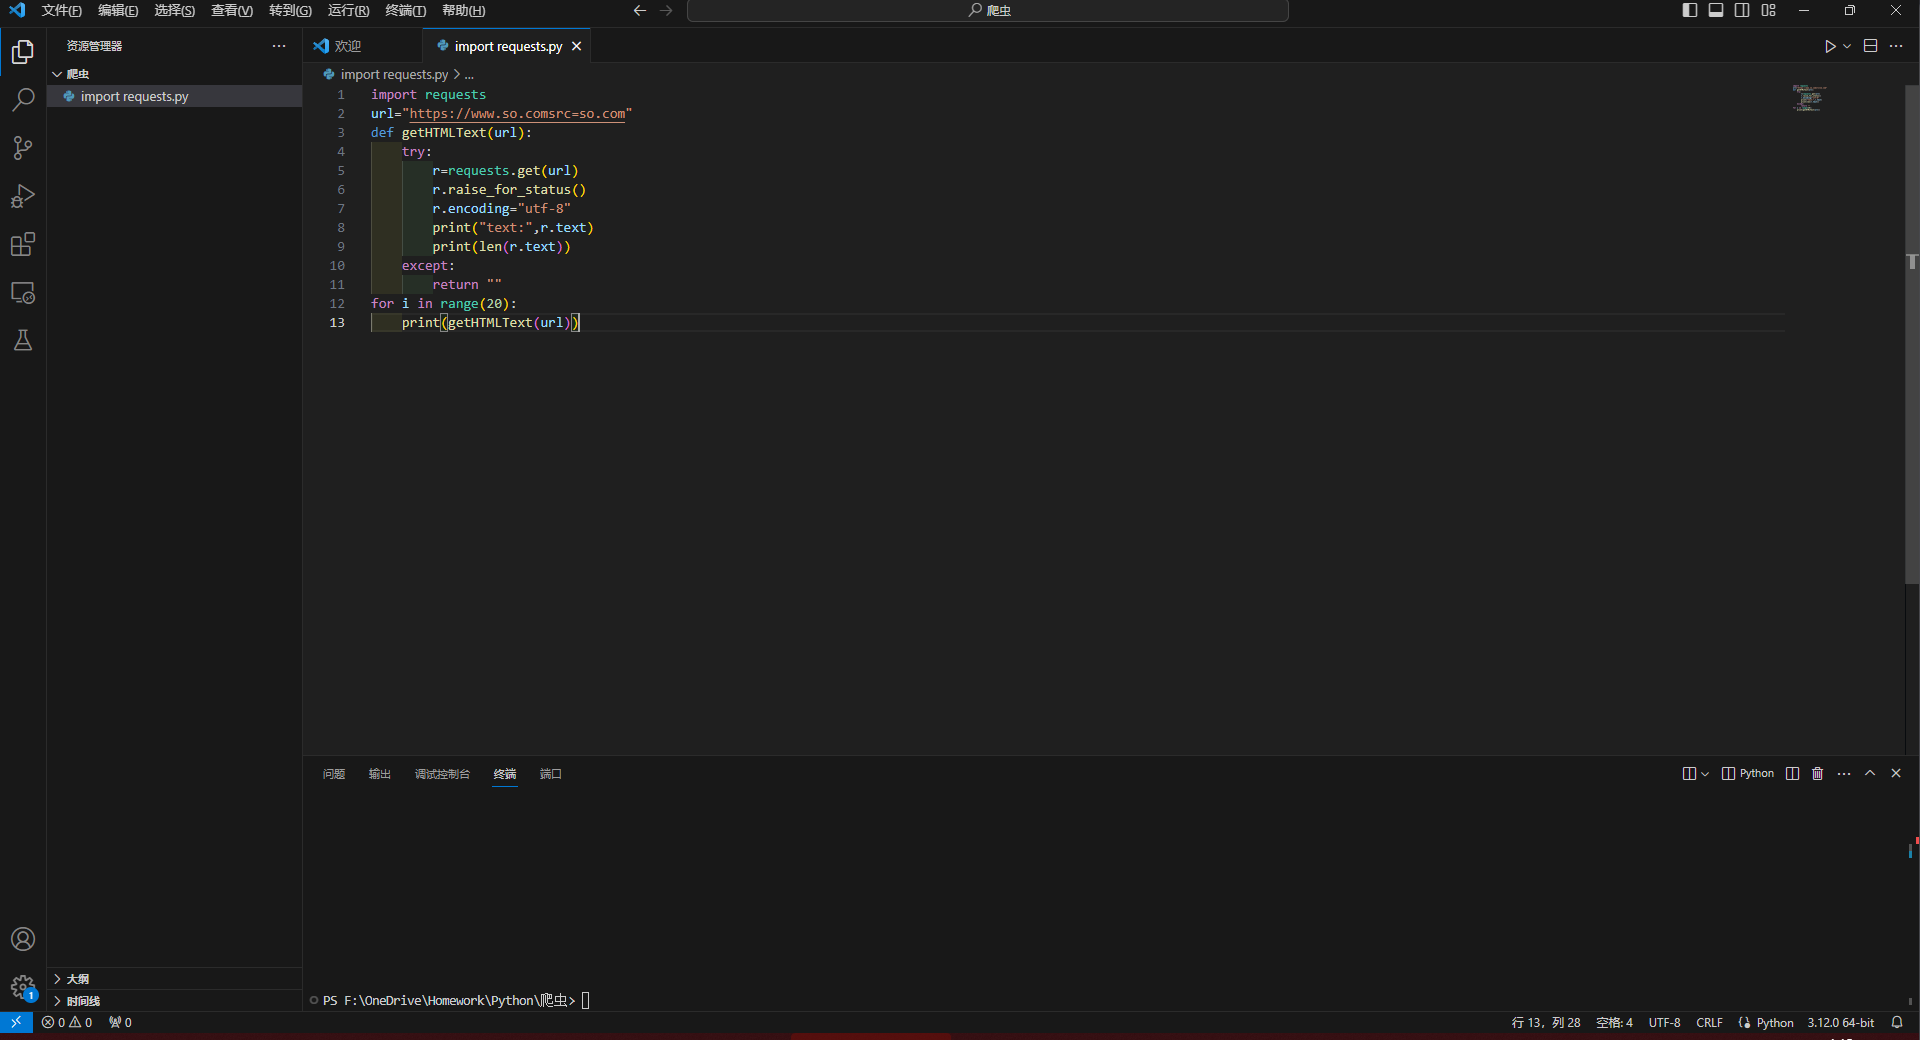Close the import requests.py editor tab

tap(576, 46)
